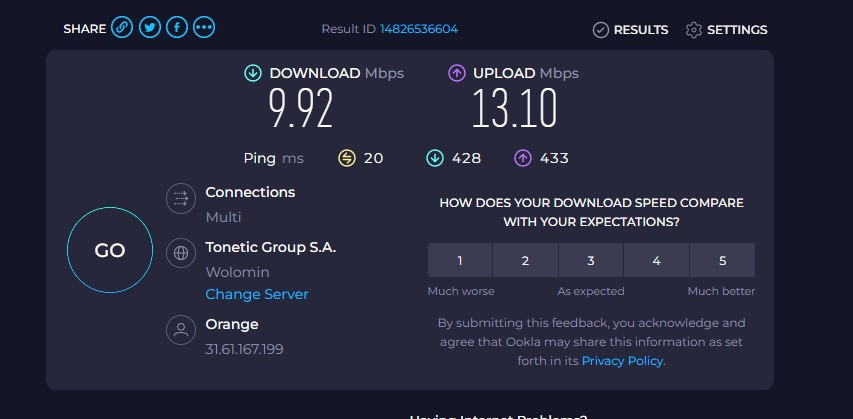Screen dimensions: 853x419
Task: Click the server globe icon
Action: [181, 254]
